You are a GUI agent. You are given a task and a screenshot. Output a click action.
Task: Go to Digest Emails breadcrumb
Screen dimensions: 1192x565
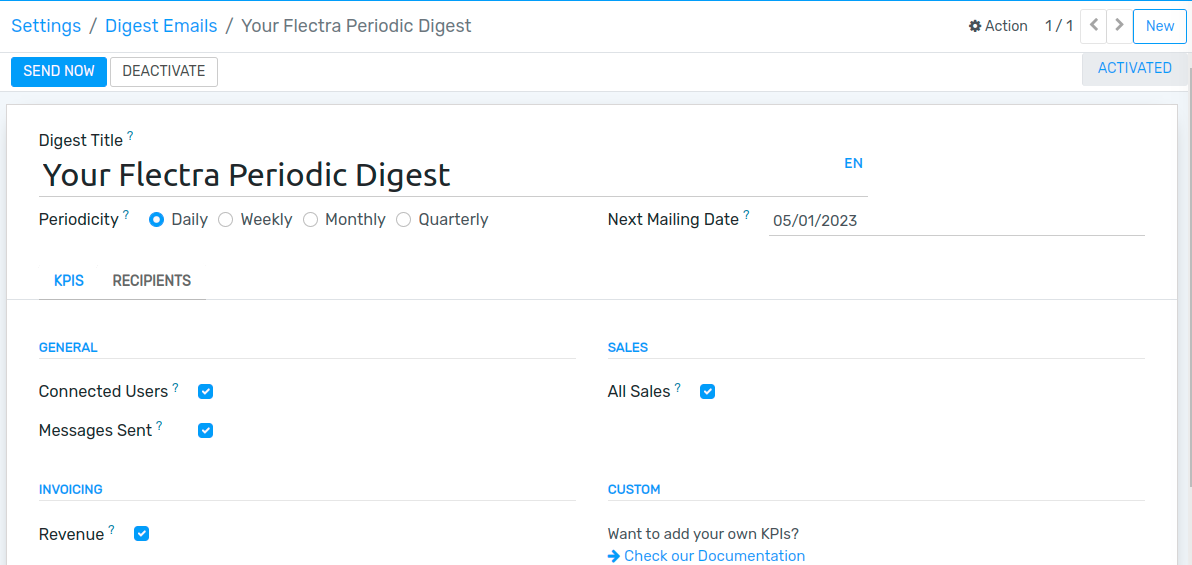point(161,26)
